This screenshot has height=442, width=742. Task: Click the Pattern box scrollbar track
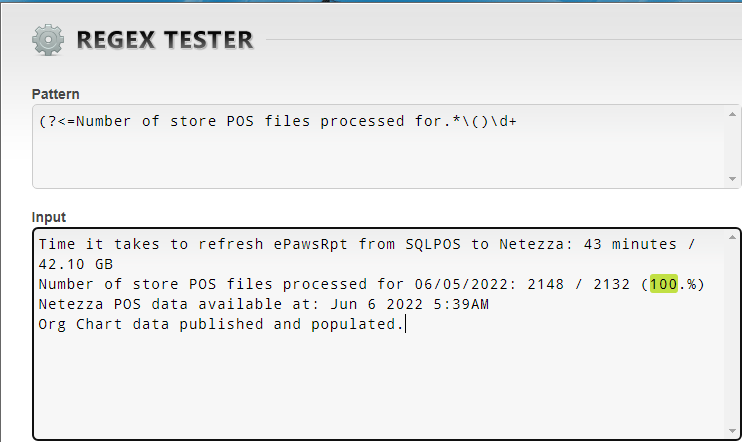coord(729,146)
